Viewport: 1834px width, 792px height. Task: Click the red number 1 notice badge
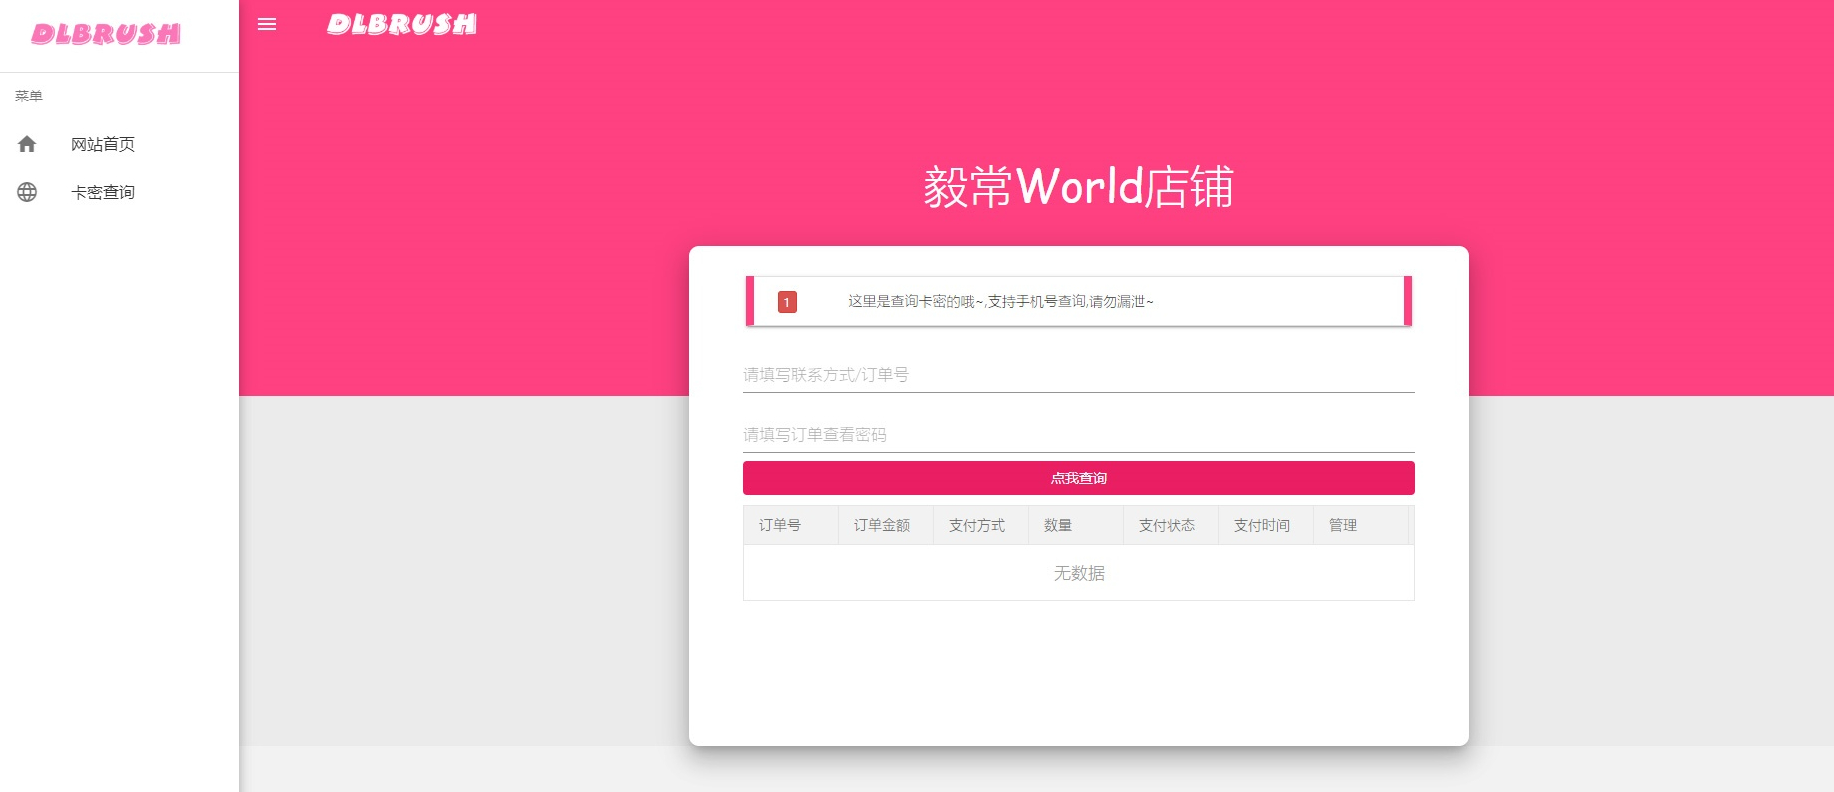(x=787, y=302)
